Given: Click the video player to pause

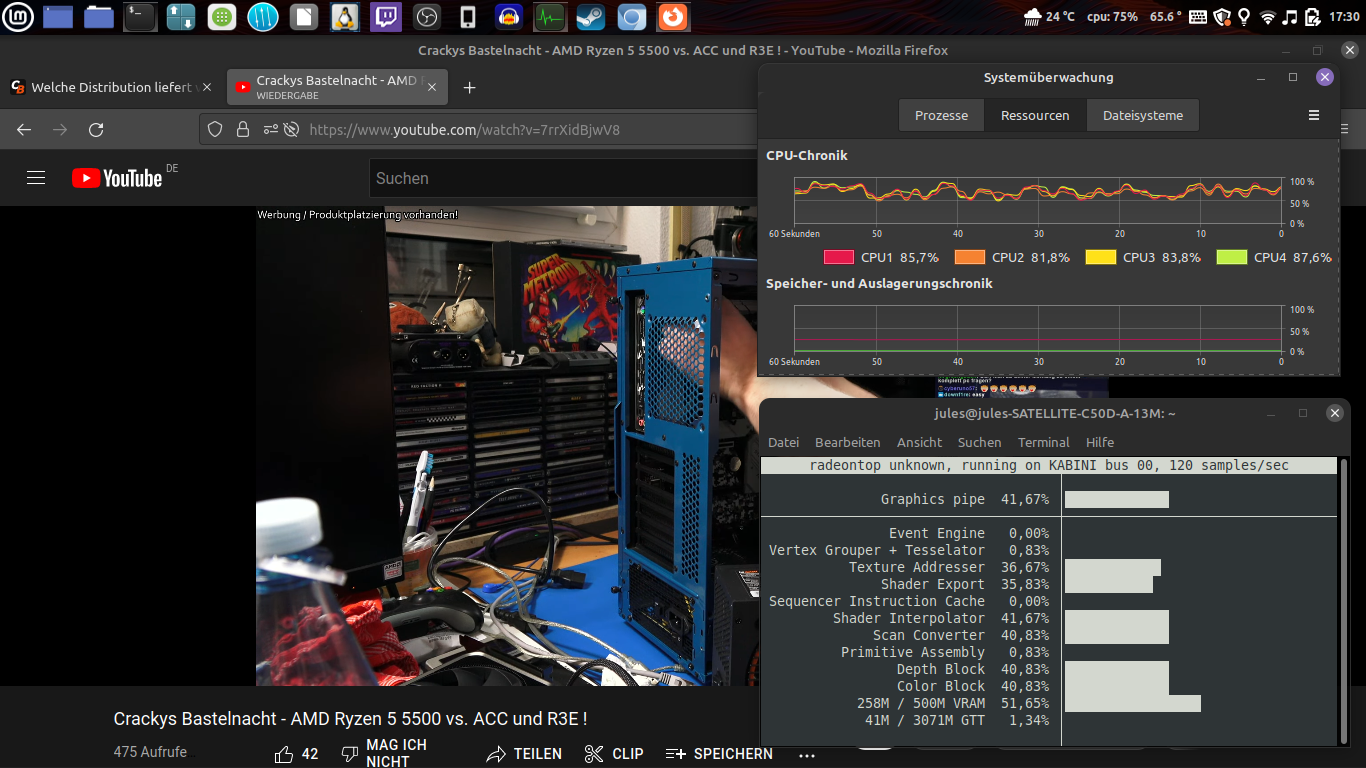Looking at the screenshot, I should (506, 446).
